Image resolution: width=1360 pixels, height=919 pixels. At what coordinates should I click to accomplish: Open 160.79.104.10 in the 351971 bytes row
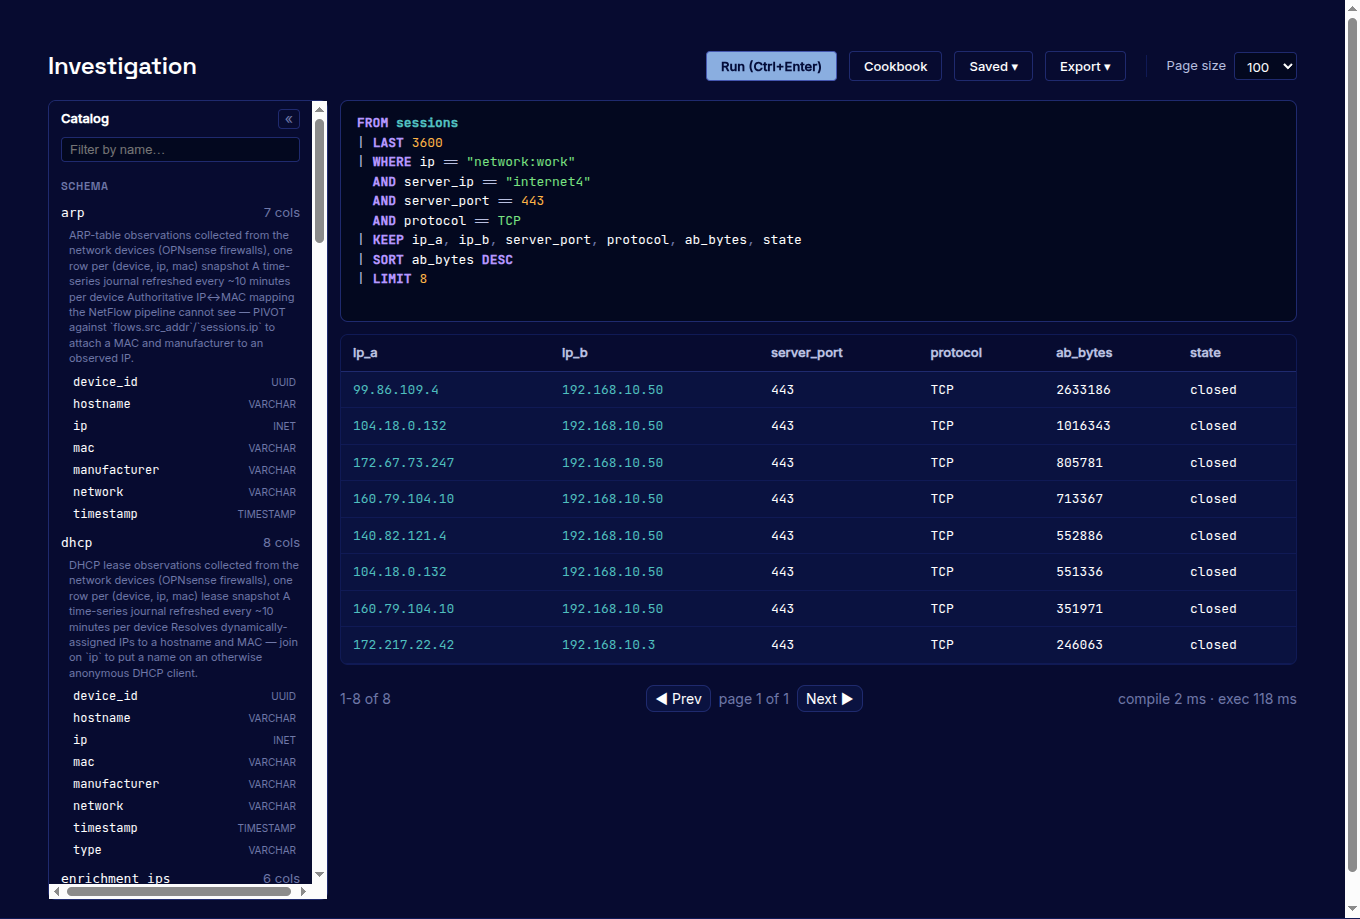pyautogui.click(x=404, y=609)
